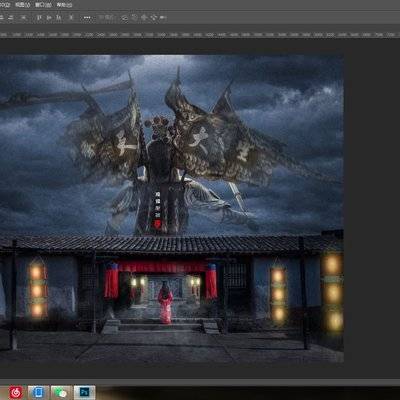Open the 视图 (View) menu

pos(23,5)
